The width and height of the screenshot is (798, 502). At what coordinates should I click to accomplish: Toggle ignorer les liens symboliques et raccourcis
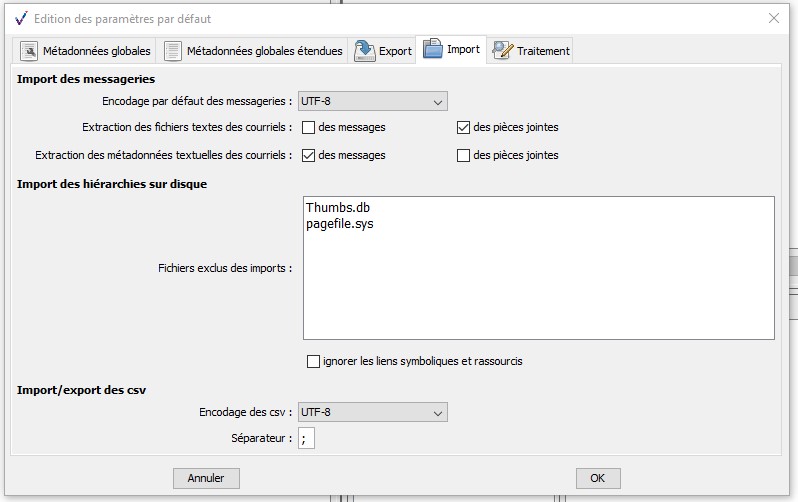[x=314, y=361]
